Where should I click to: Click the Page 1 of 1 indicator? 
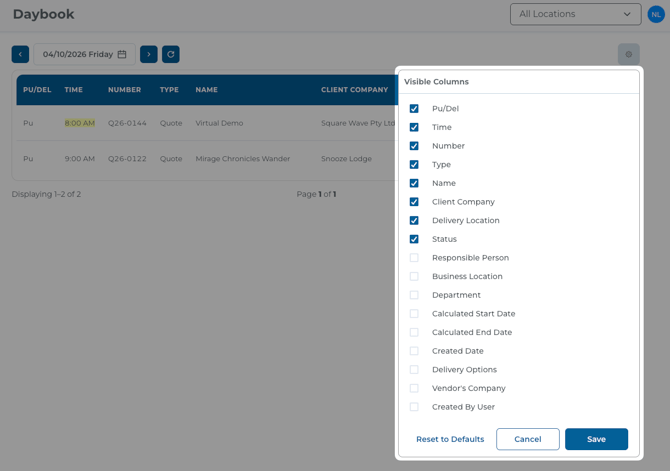point(316,194)
